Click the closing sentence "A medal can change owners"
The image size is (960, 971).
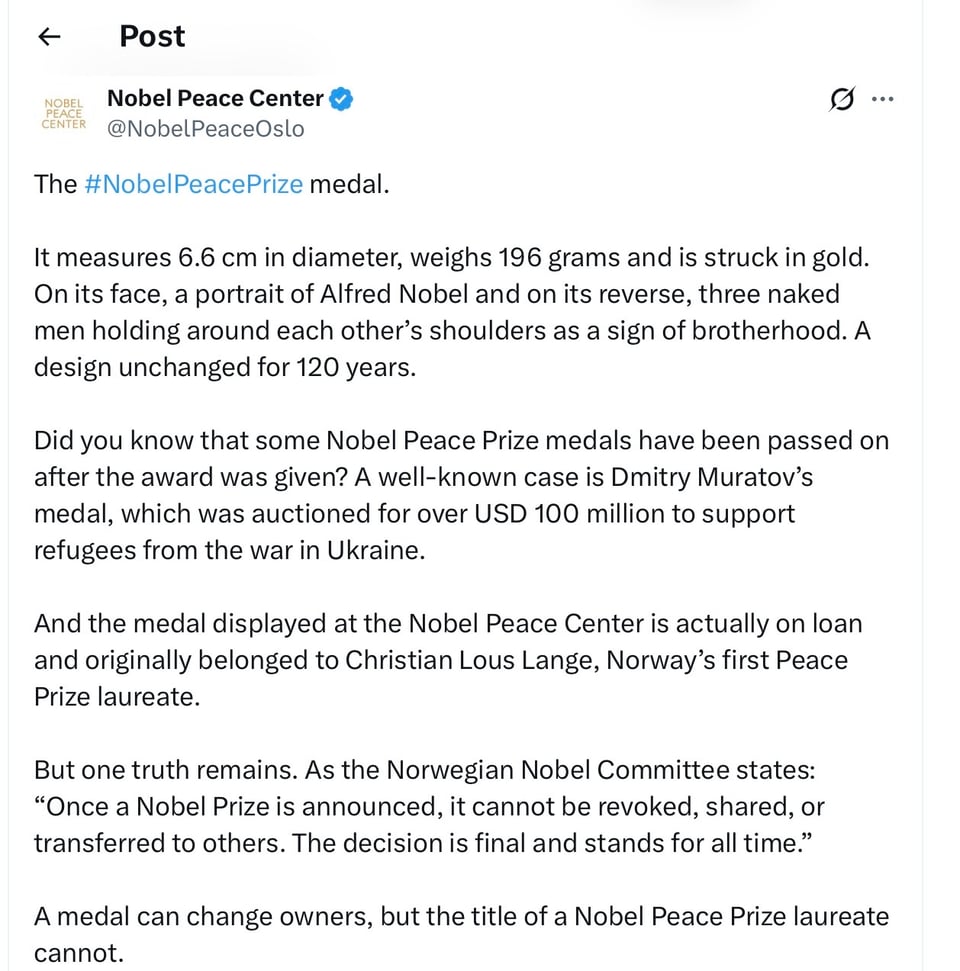tap(460, 934)
